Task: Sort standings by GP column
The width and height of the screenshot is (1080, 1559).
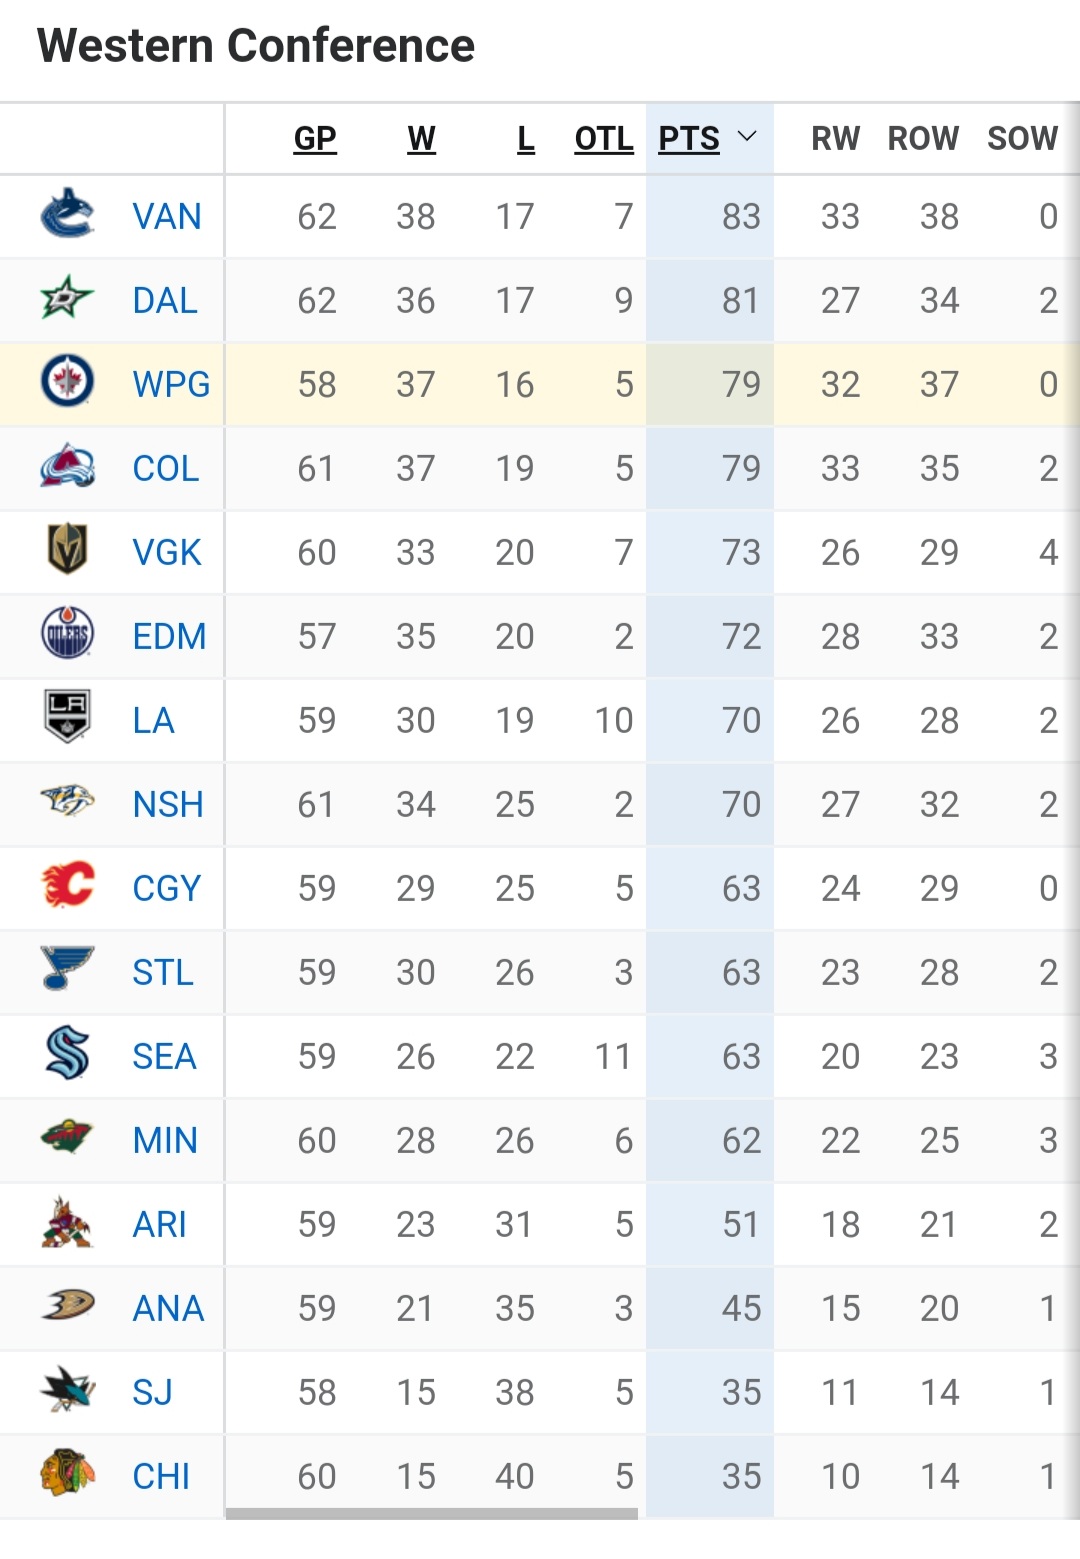Action: (x=315, y=138)
